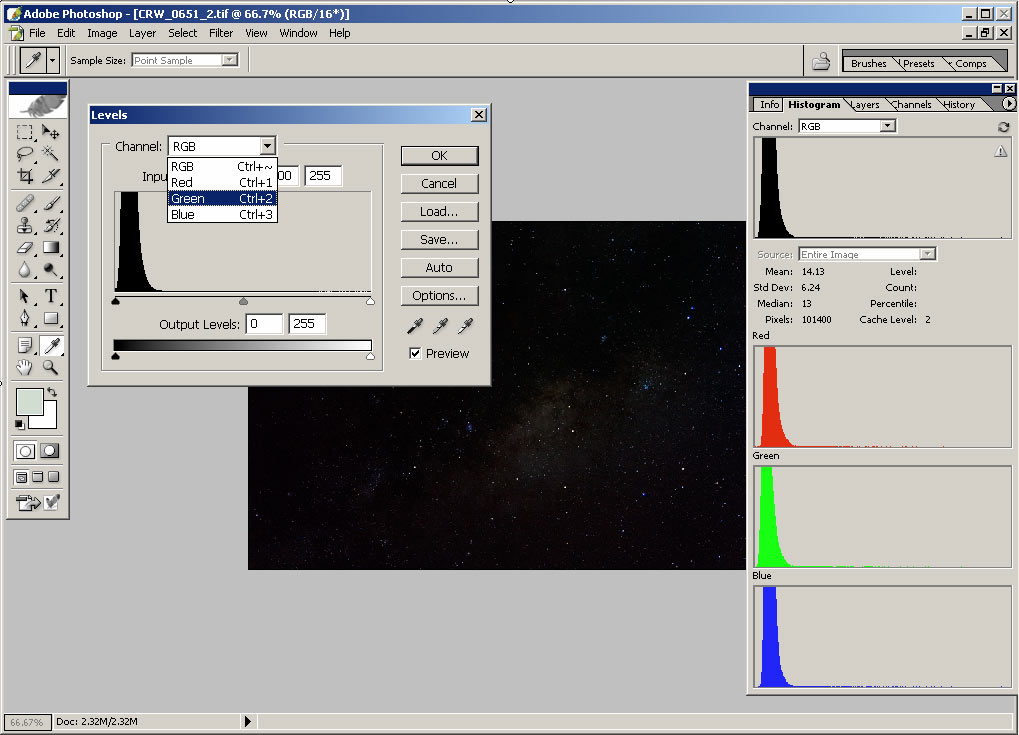Select the Zoom magnifier tool
Screen dimensions: 1019x735
click(x=51, y=367)
